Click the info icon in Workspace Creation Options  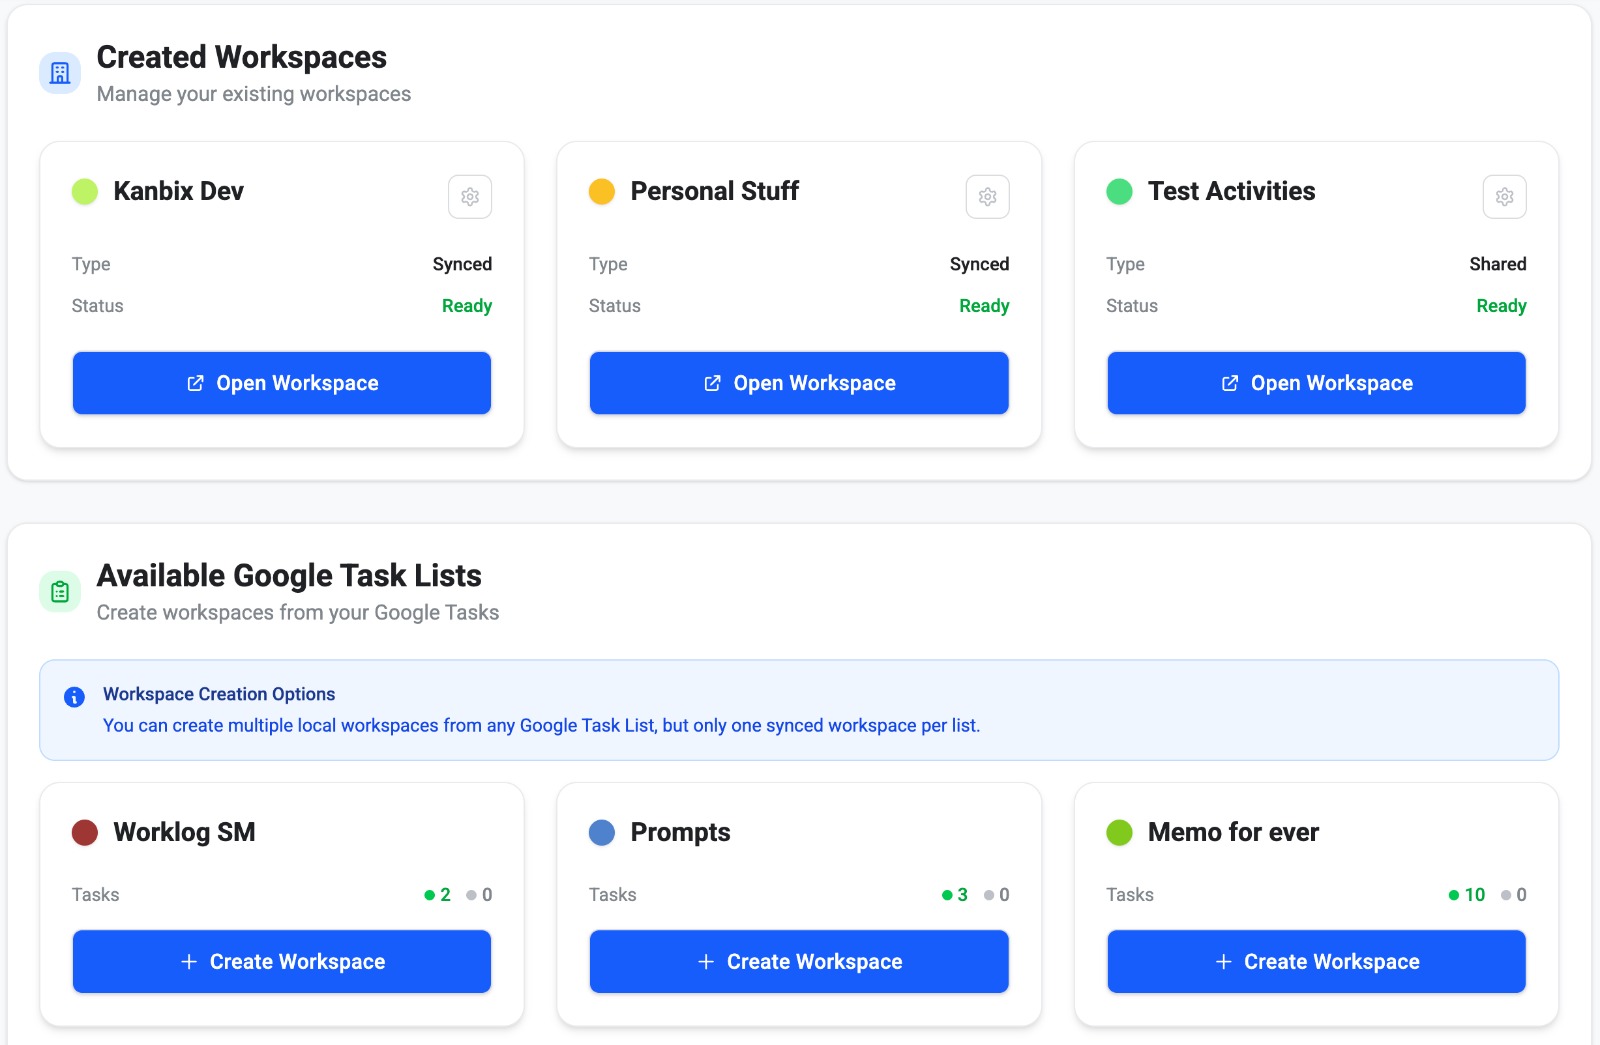(73, 697)
